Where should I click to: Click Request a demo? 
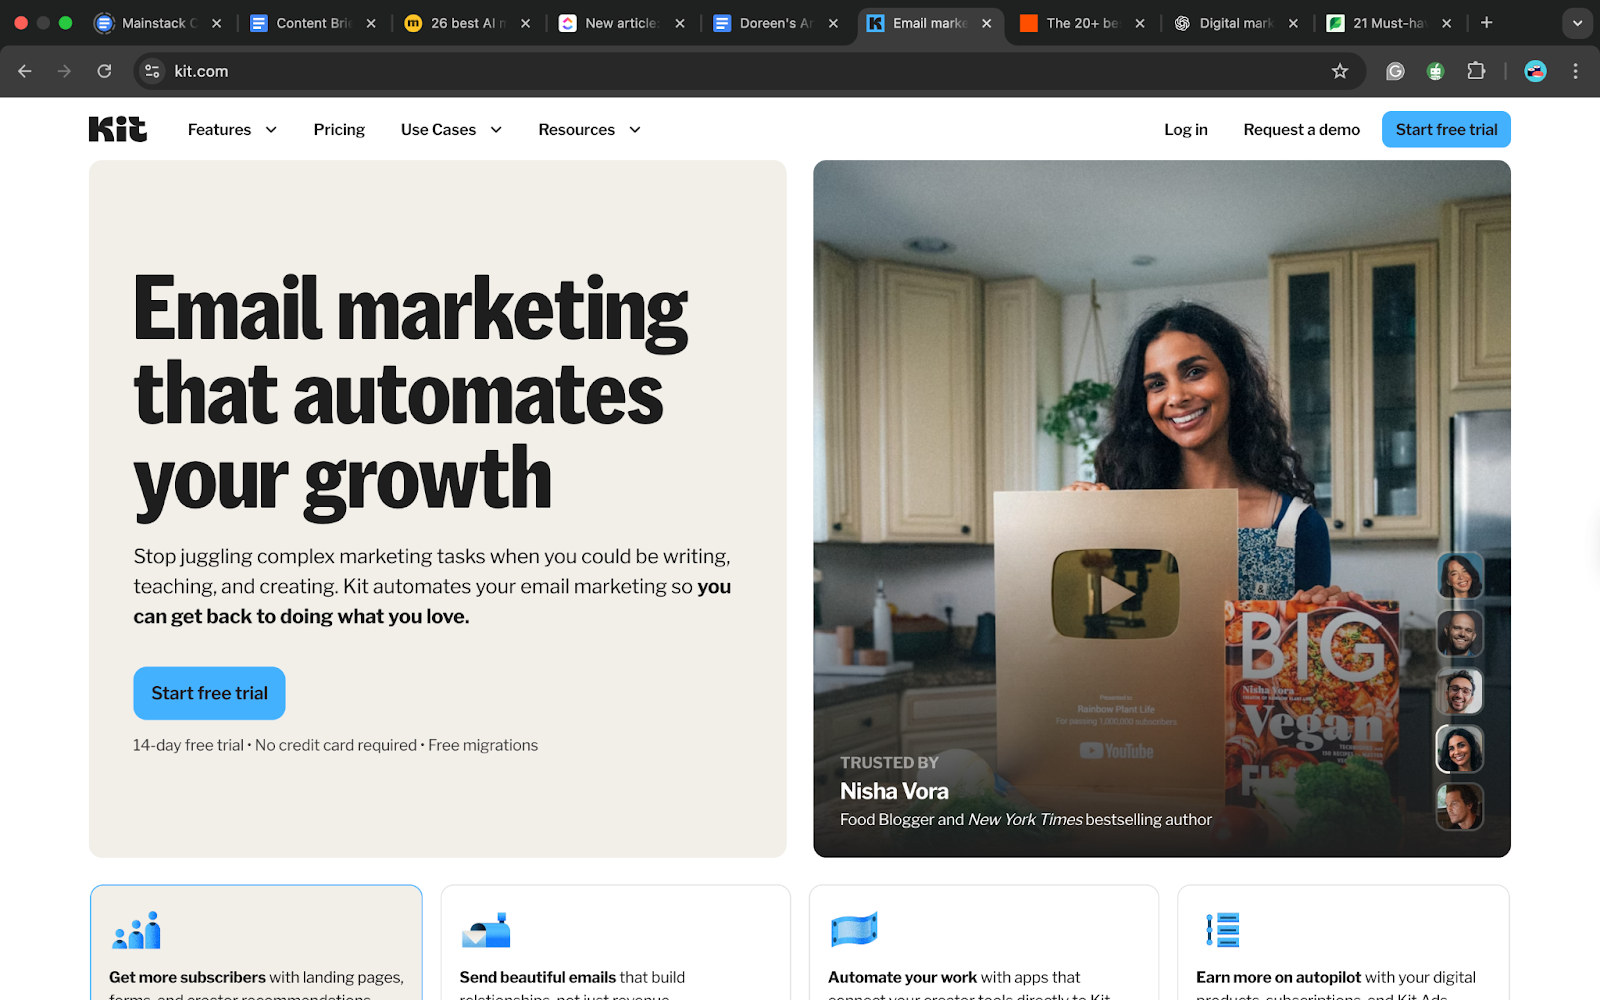(x=1301, y=129)
